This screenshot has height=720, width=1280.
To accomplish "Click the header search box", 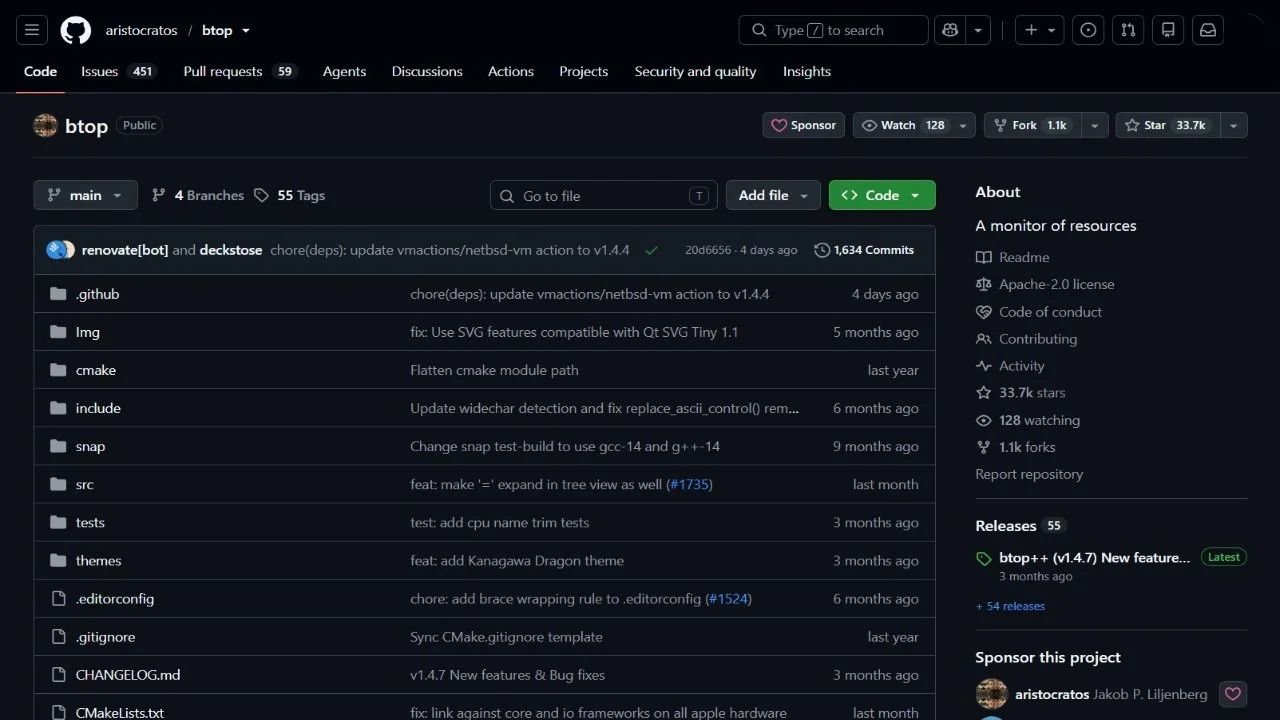I will point(833,30).
